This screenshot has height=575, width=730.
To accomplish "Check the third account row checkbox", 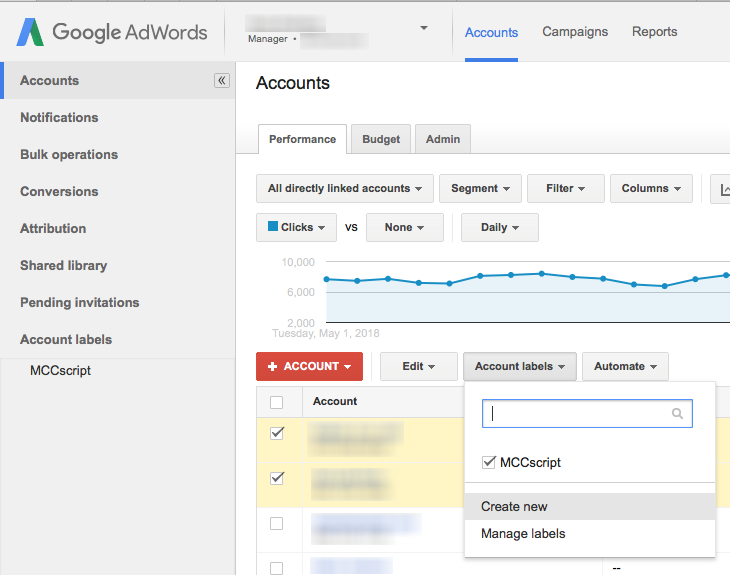I will (x=277, y=523).
